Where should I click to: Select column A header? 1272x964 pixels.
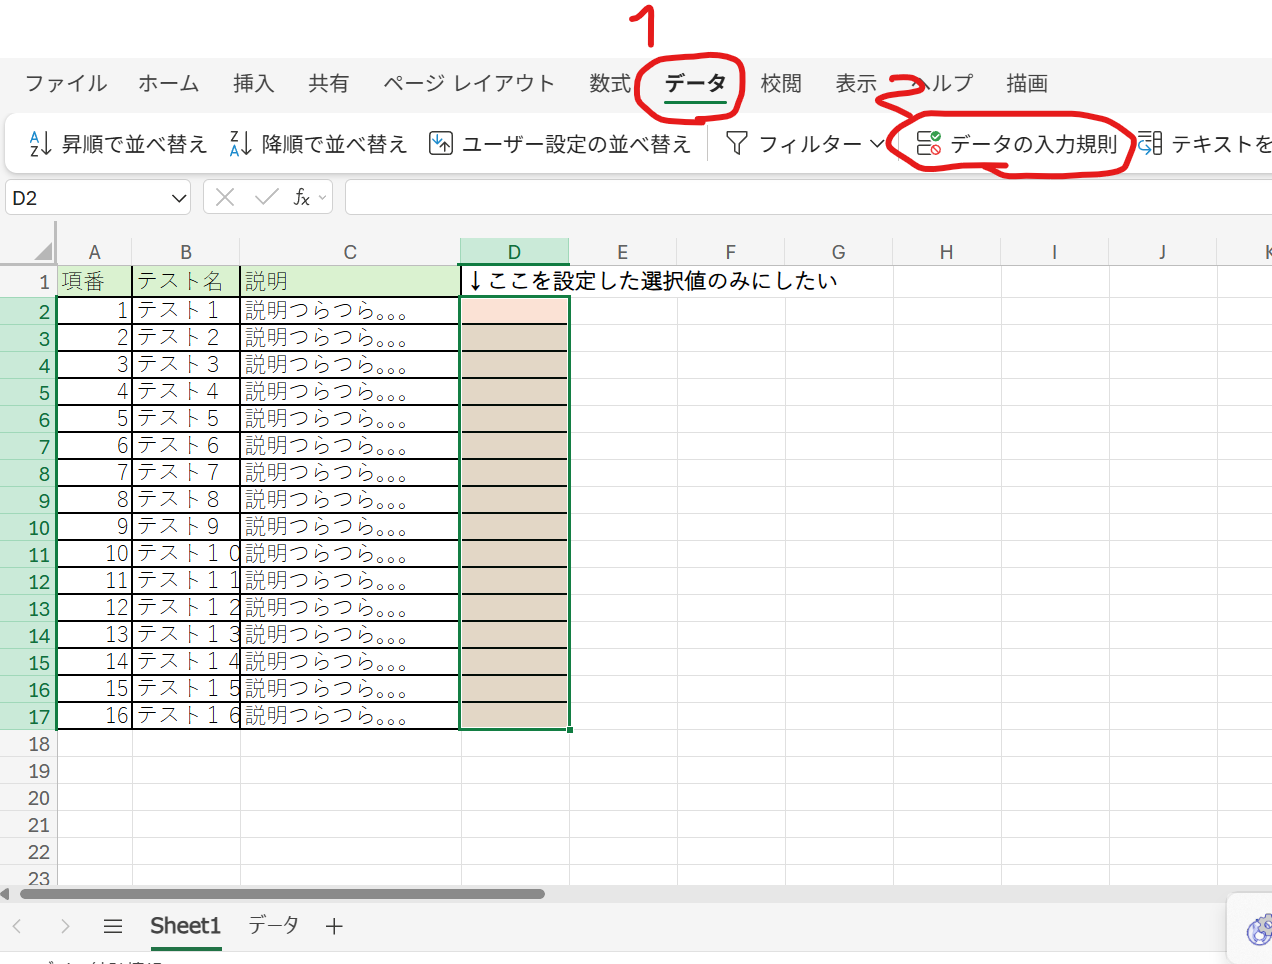(95, 252)
